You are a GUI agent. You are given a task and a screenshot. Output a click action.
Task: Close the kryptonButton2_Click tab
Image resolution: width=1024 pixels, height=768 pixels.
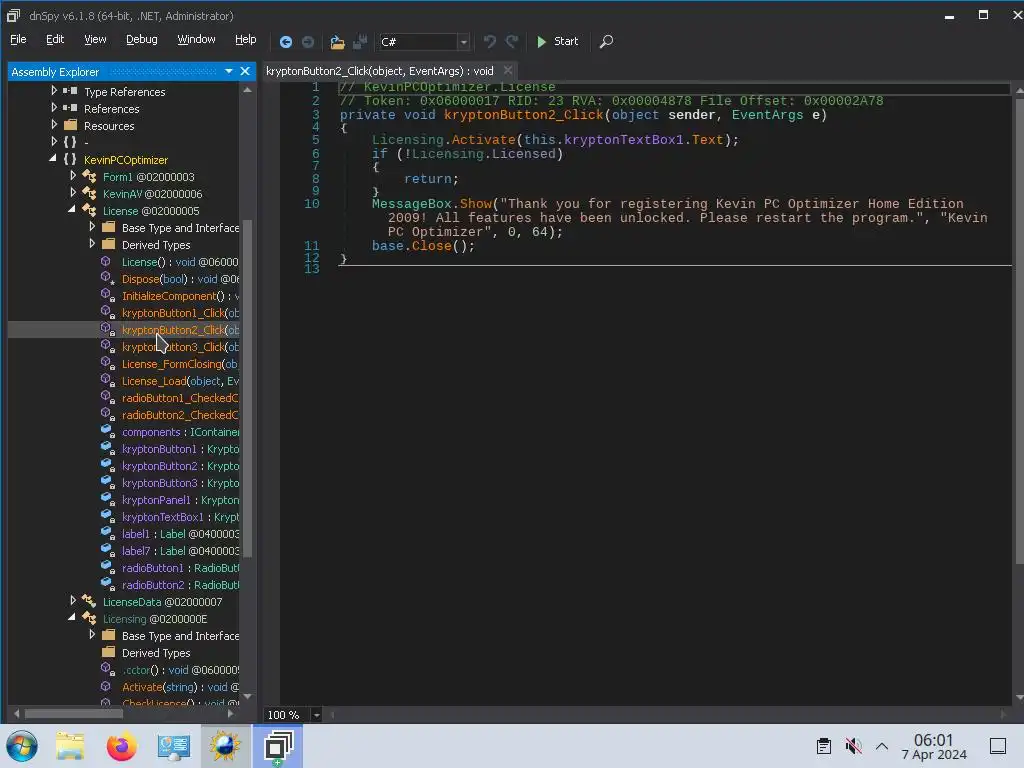pos(507,71)
